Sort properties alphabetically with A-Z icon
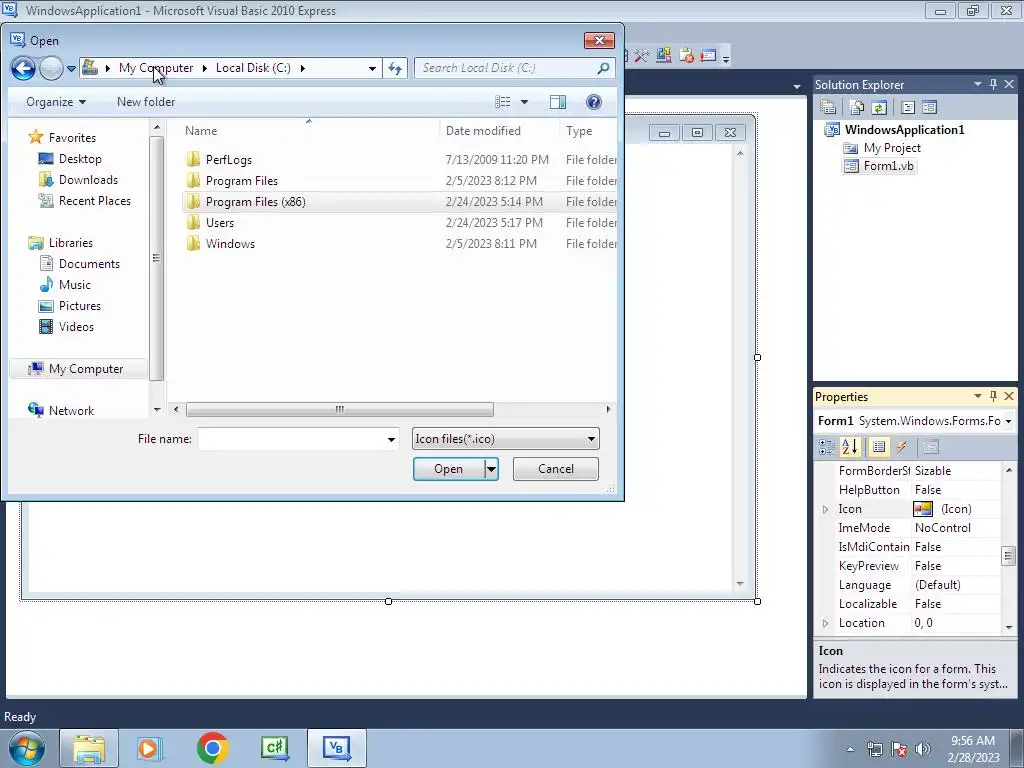 pos(850,447)
